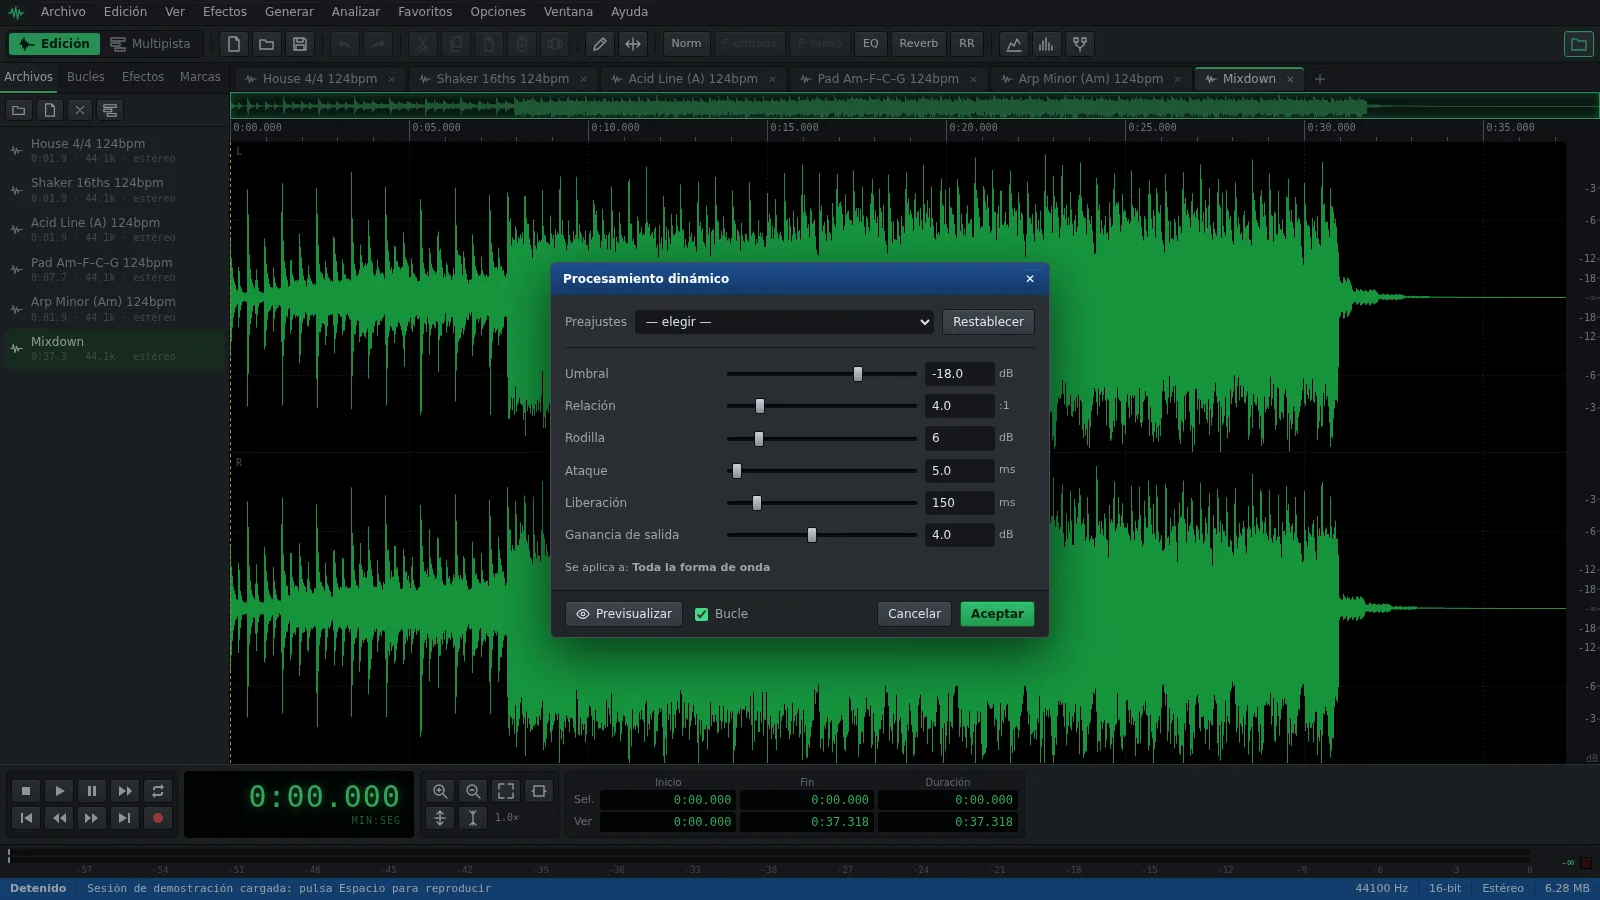Open the Efectos menu
1600x900 pixels.
click(225, 12)
